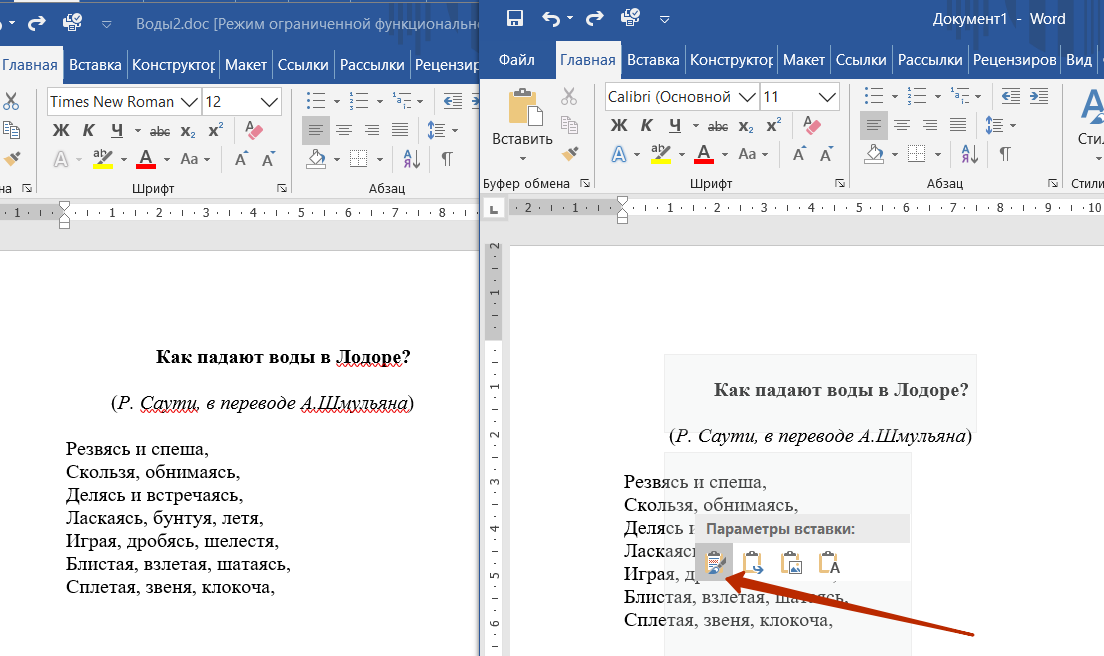The image size is (1104, 656).
Task: Toggle italic К in Воды2.doc window
Action: (89, 130)
